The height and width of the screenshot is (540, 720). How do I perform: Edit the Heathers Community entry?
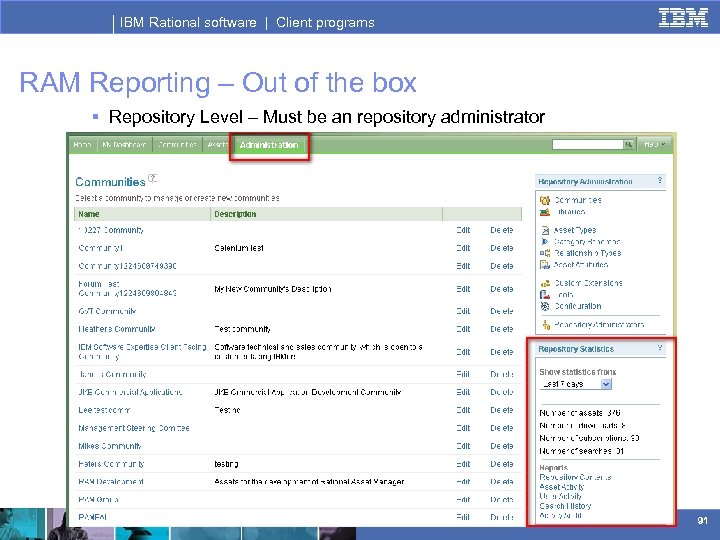click(463, 329)
